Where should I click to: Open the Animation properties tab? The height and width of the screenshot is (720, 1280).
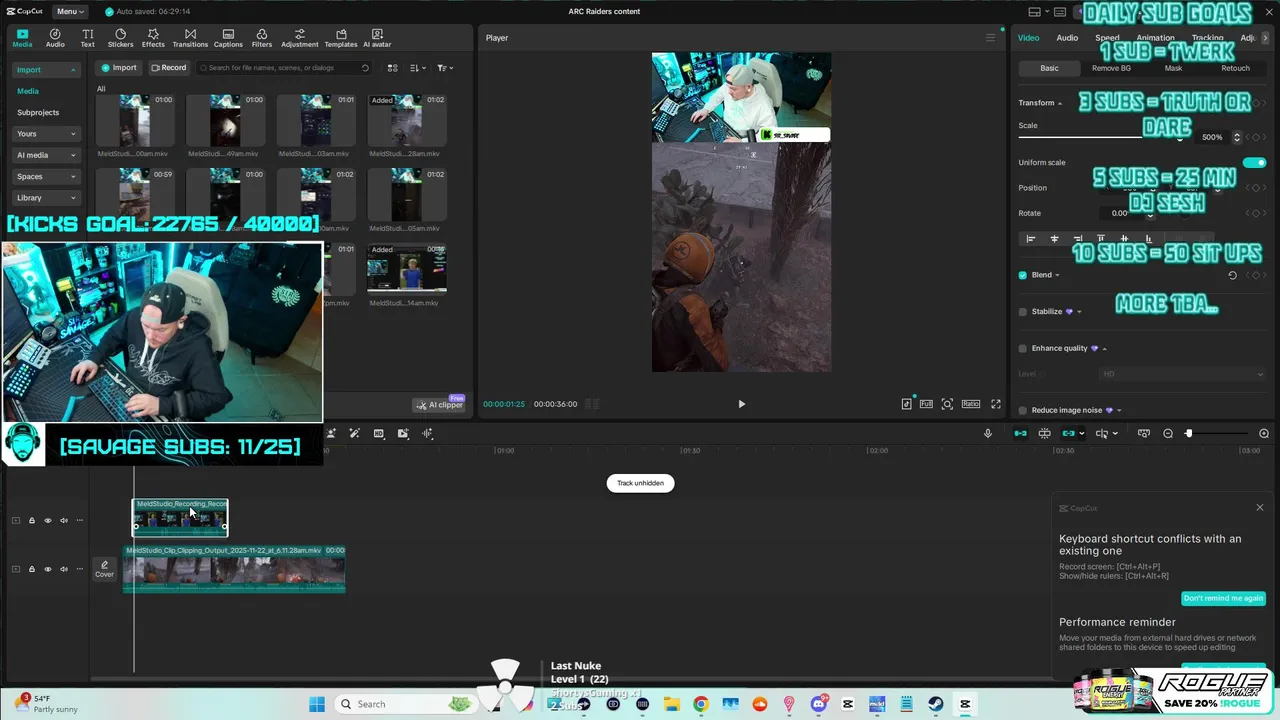(x=1155, y=38)
